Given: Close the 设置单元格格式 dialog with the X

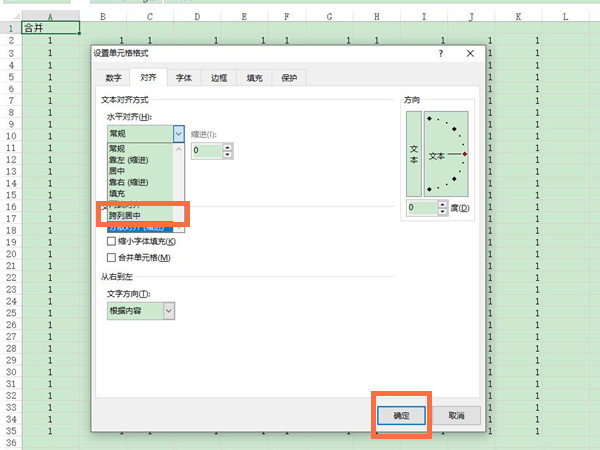Looking at the screenshot, I should 470,54.
